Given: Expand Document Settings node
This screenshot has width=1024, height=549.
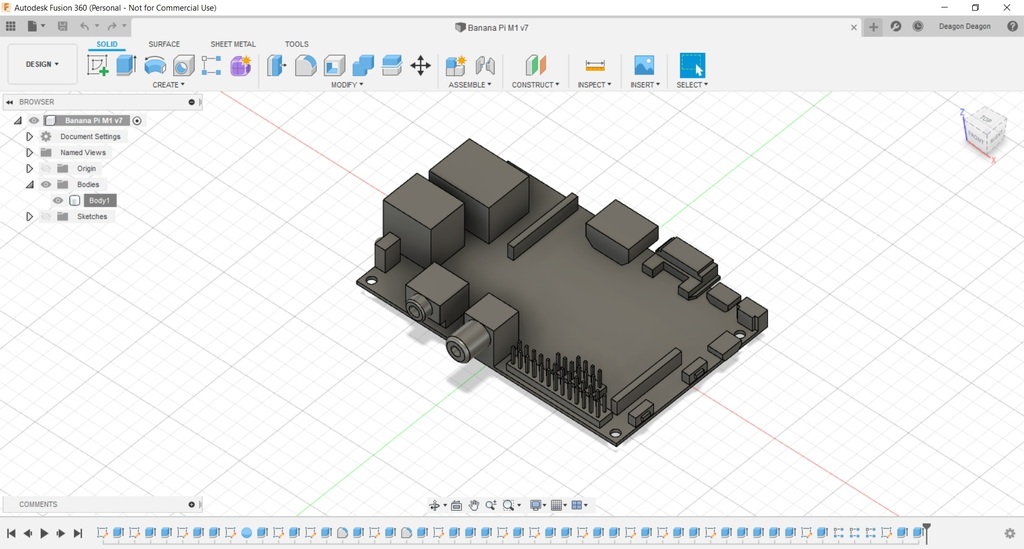Looking at the screenshot, I should [x=29, y=136].
